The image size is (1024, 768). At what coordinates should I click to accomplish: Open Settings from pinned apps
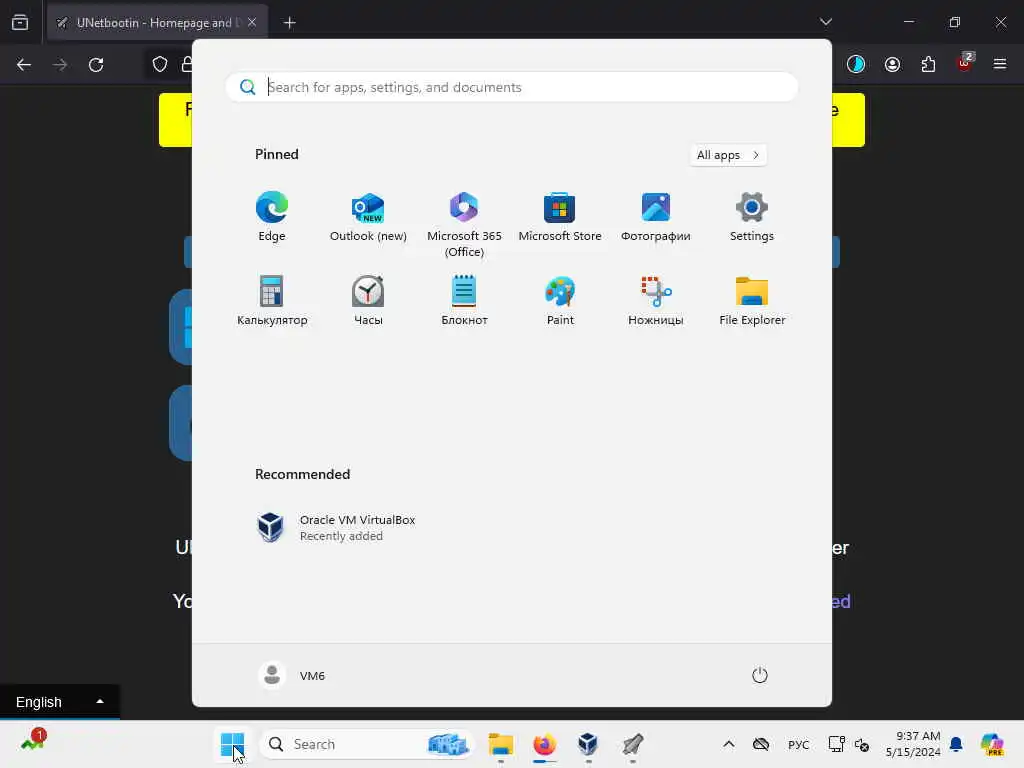click(x=752, y=217)
